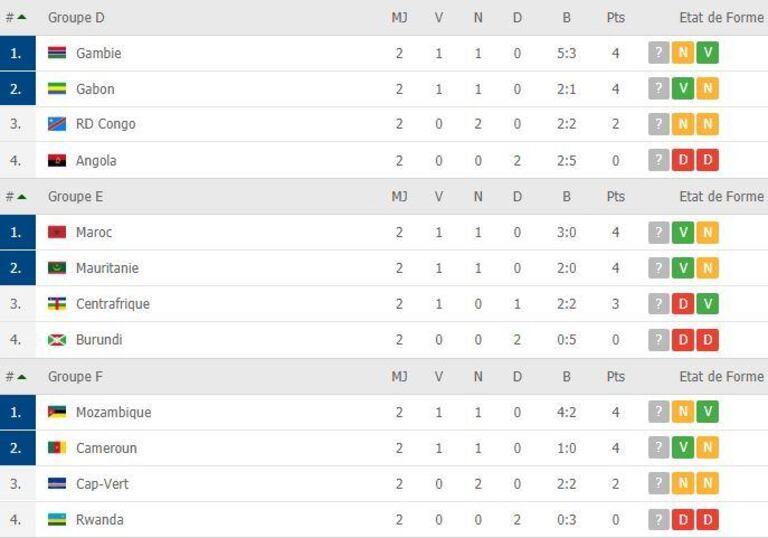Click Angola's first red D badge
768x538 pixels.
pyautogui.click(x=683, y=160)
